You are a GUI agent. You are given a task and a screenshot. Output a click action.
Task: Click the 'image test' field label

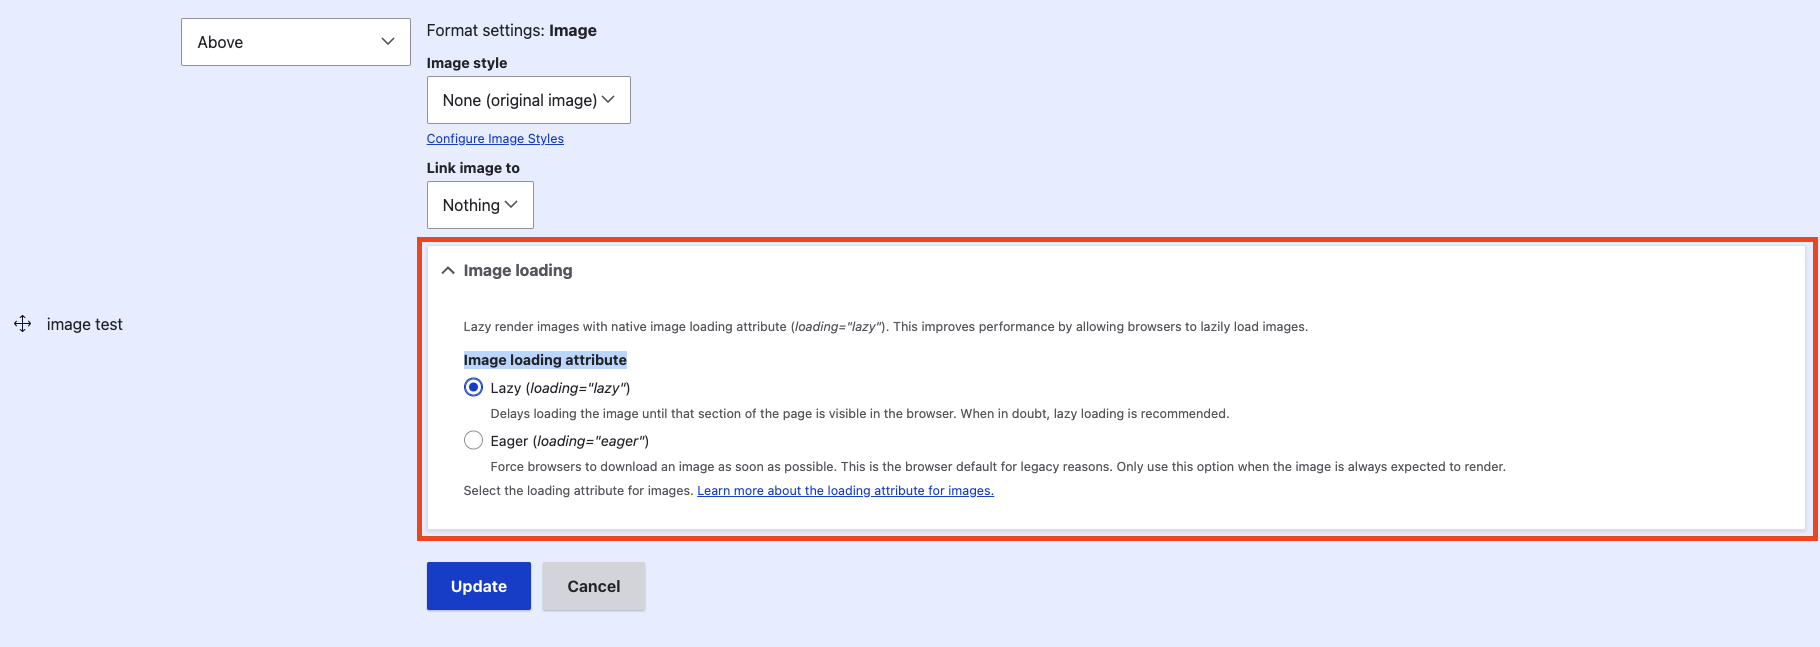(x=85, y=324)
